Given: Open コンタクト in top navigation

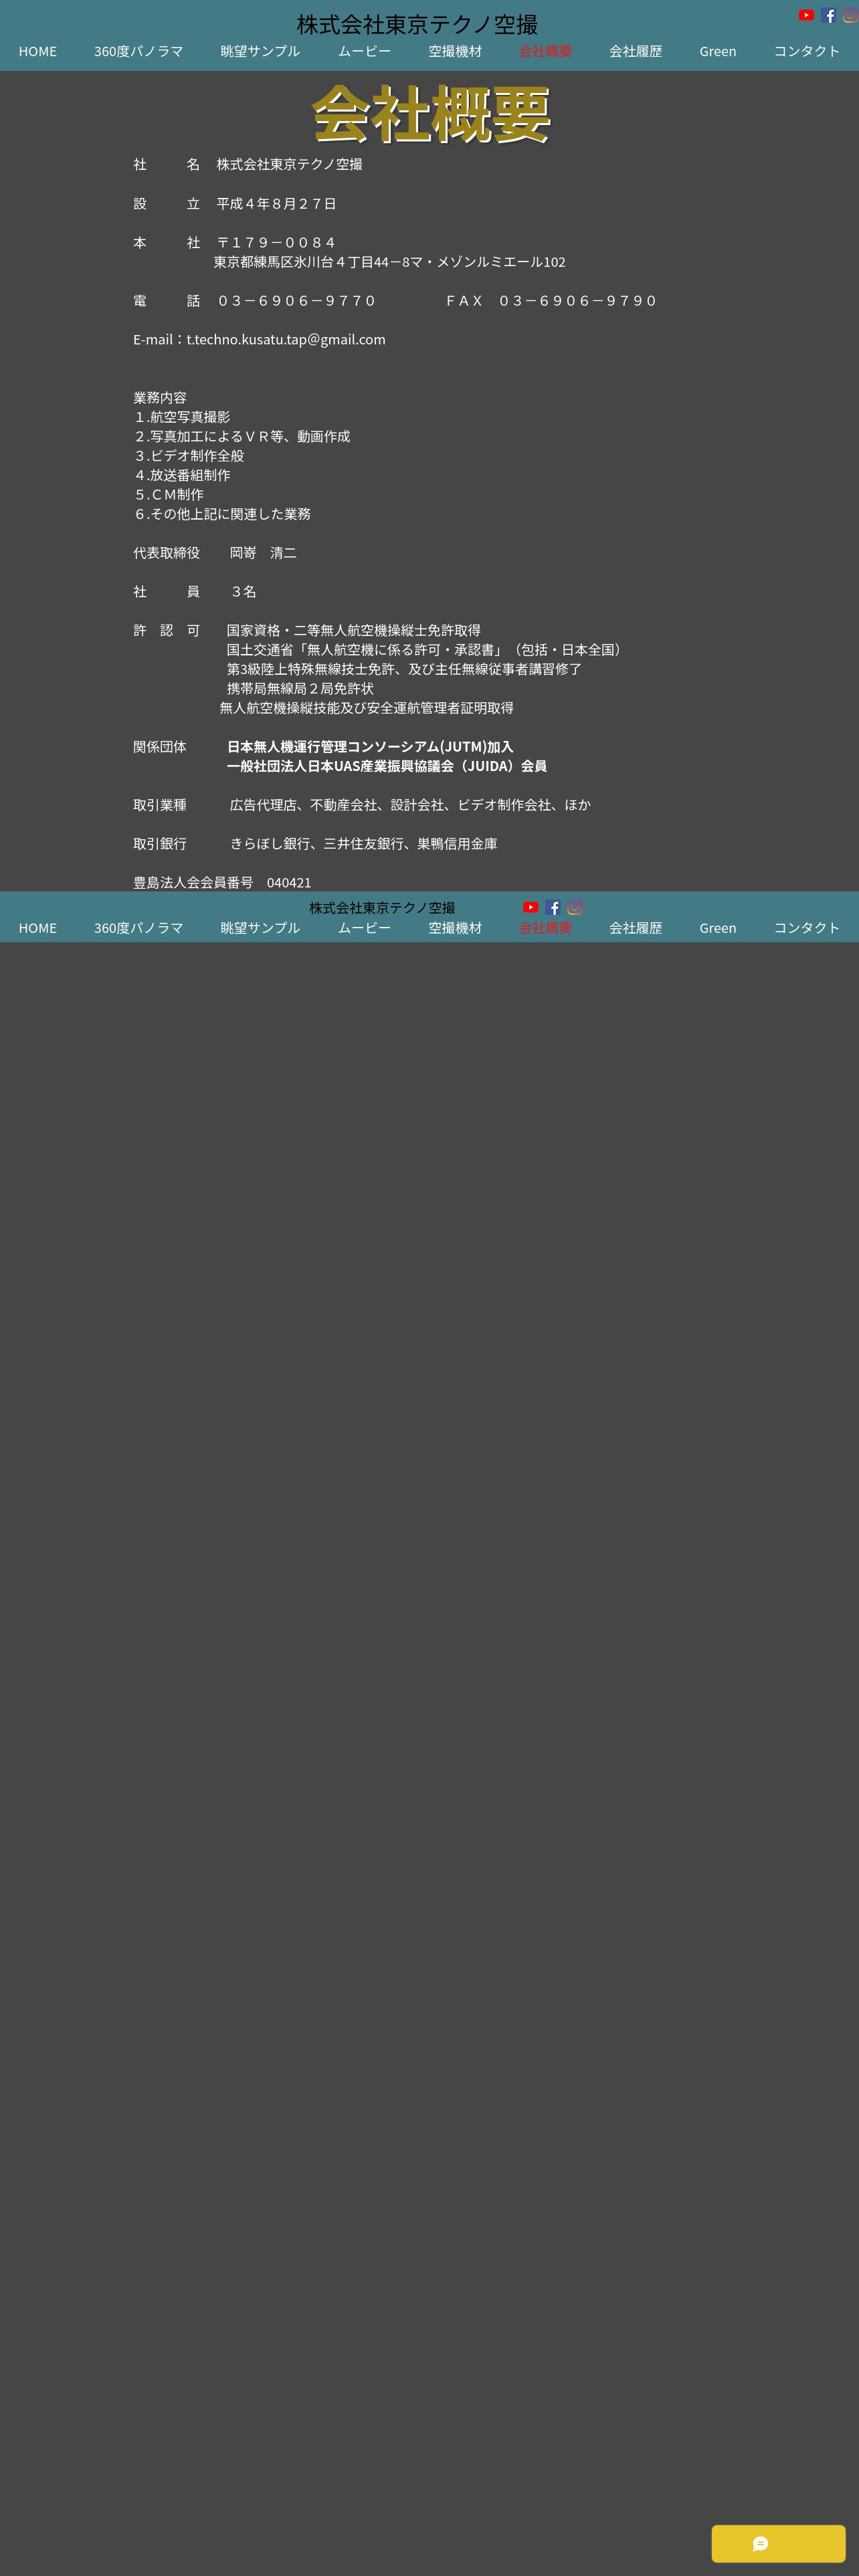Looking at the screenshot, I should [x=807, y=51].
